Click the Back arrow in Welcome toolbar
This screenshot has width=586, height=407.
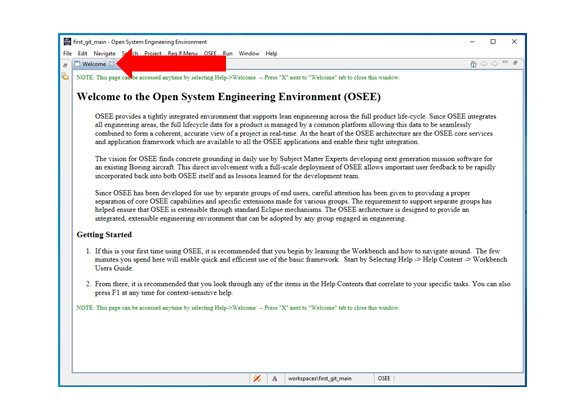(484, 64)
